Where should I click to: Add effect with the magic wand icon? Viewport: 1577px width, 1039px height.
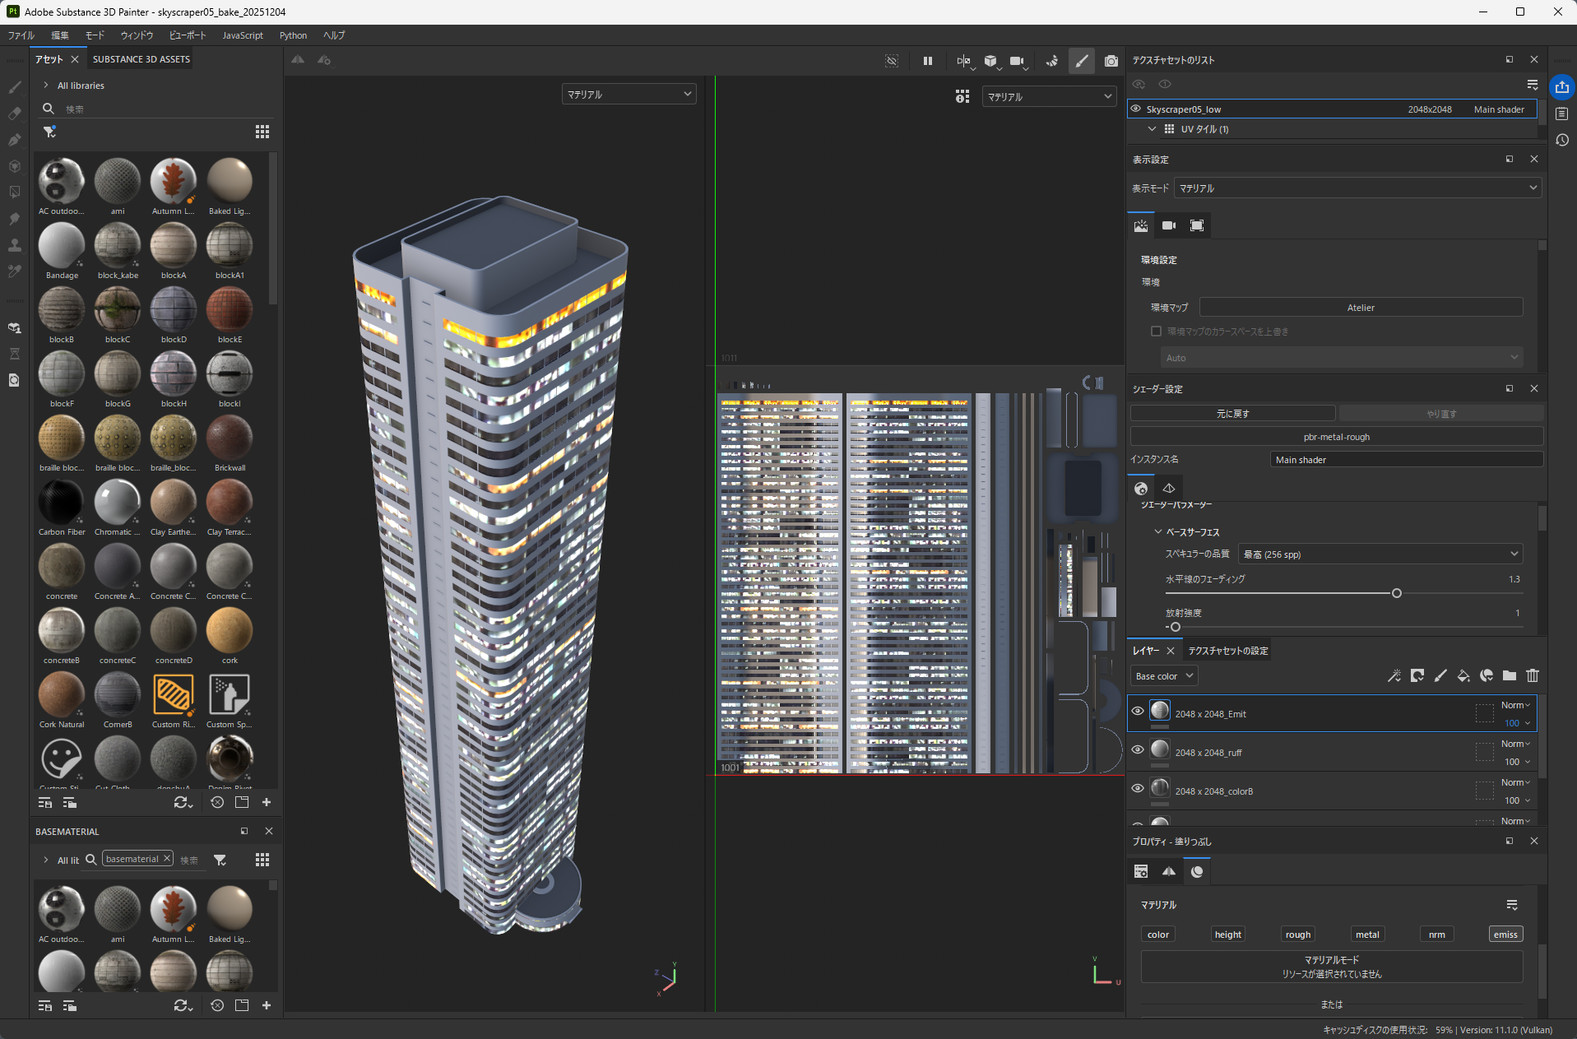1393,676
